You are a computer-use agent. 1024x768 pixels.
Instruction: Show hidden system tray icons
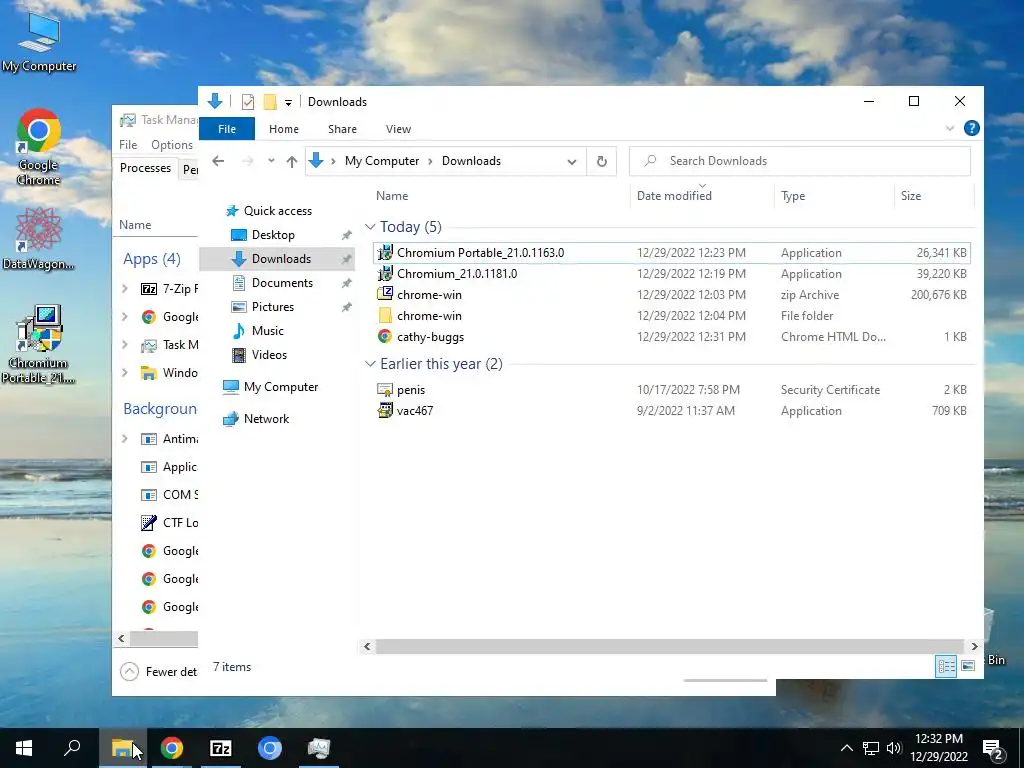pyautogui.click(x=846, y=748)
